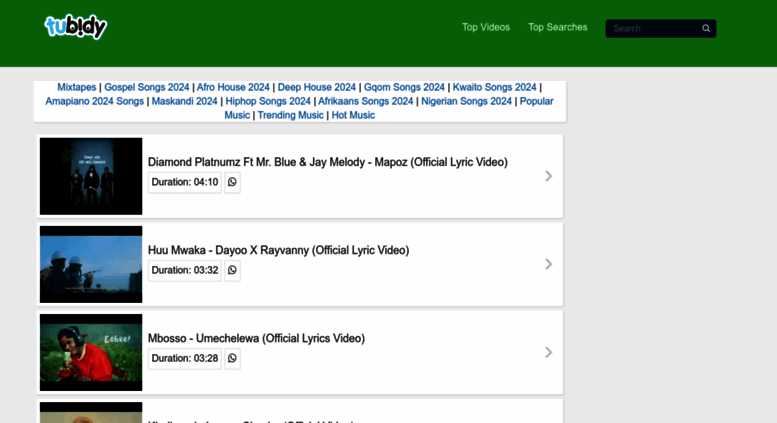
Task: Click Huu Mwaka video thumbnail
Action: (x=91, y=264)
